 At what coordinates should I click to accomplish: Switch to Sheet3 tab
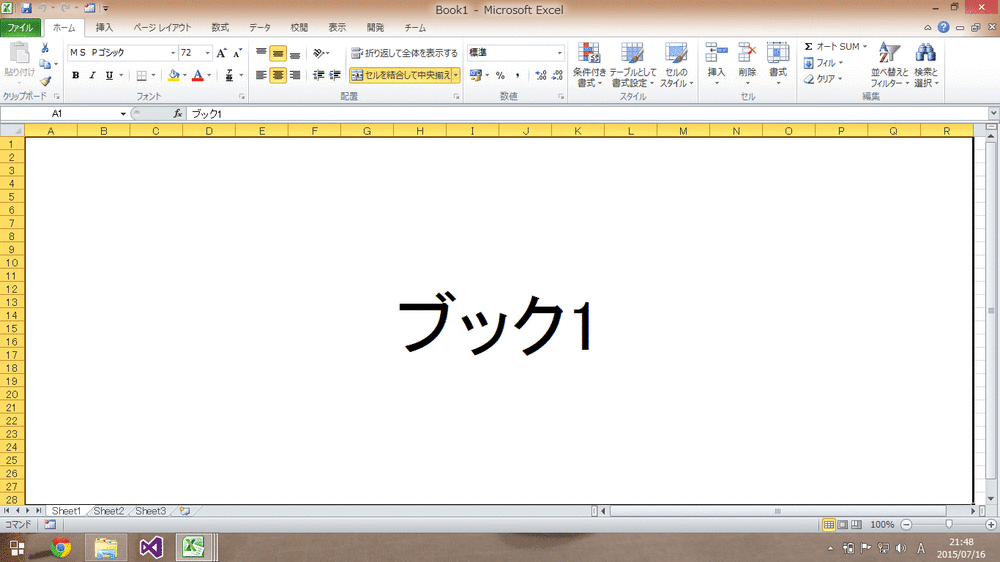coord(151,511)
